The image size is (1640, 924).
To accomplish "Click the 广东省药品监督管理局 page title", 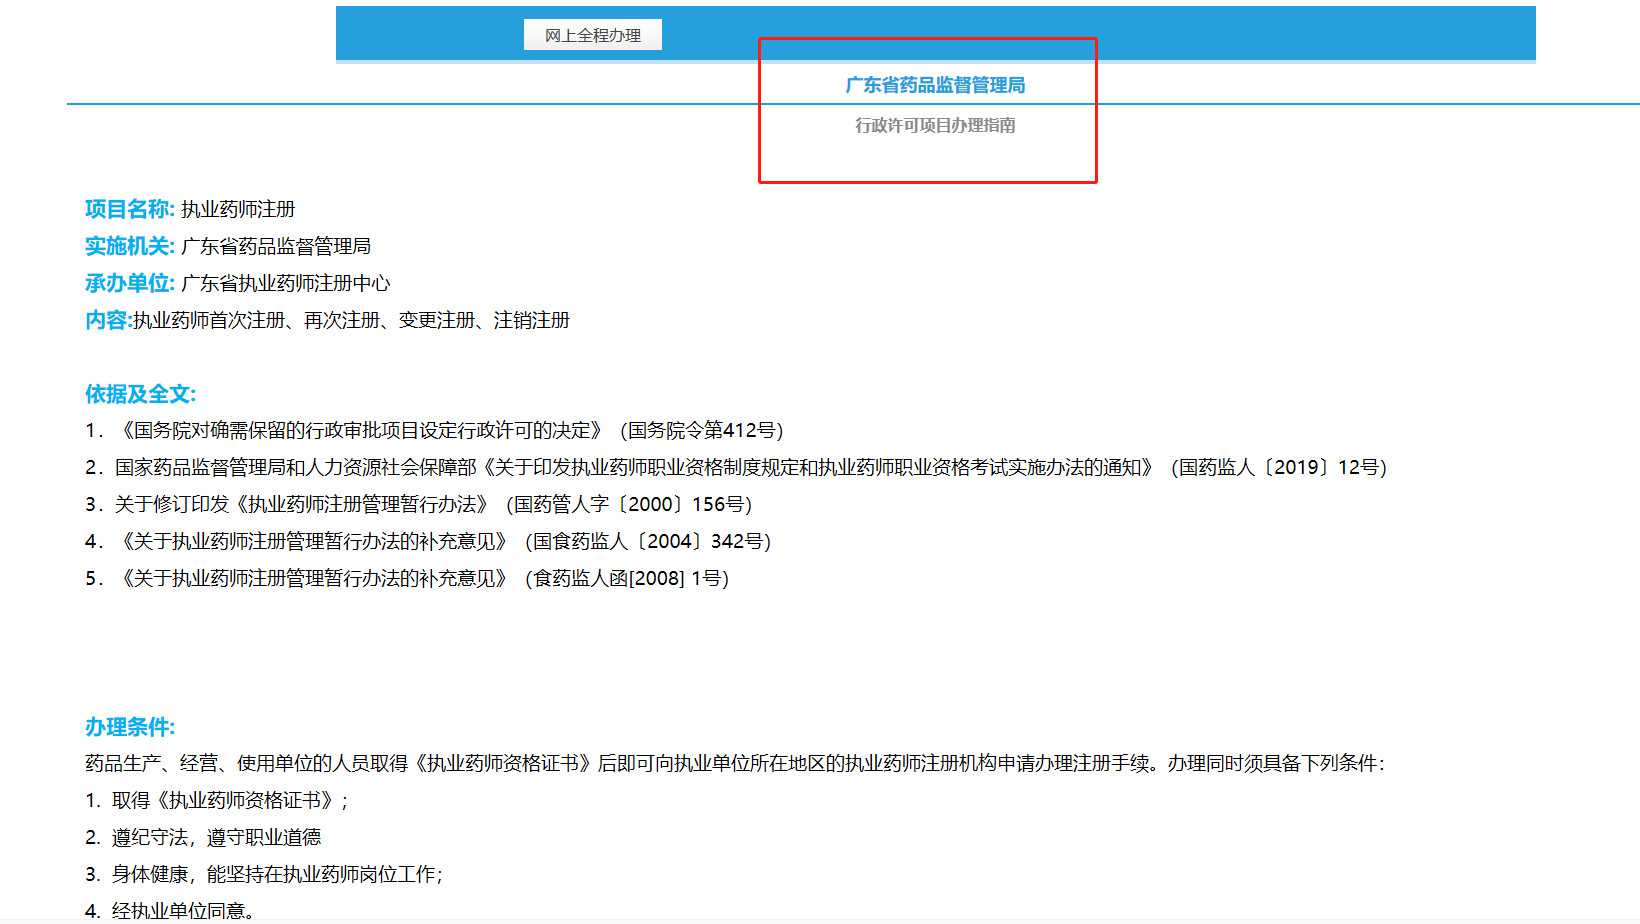I will pos(935,85).
